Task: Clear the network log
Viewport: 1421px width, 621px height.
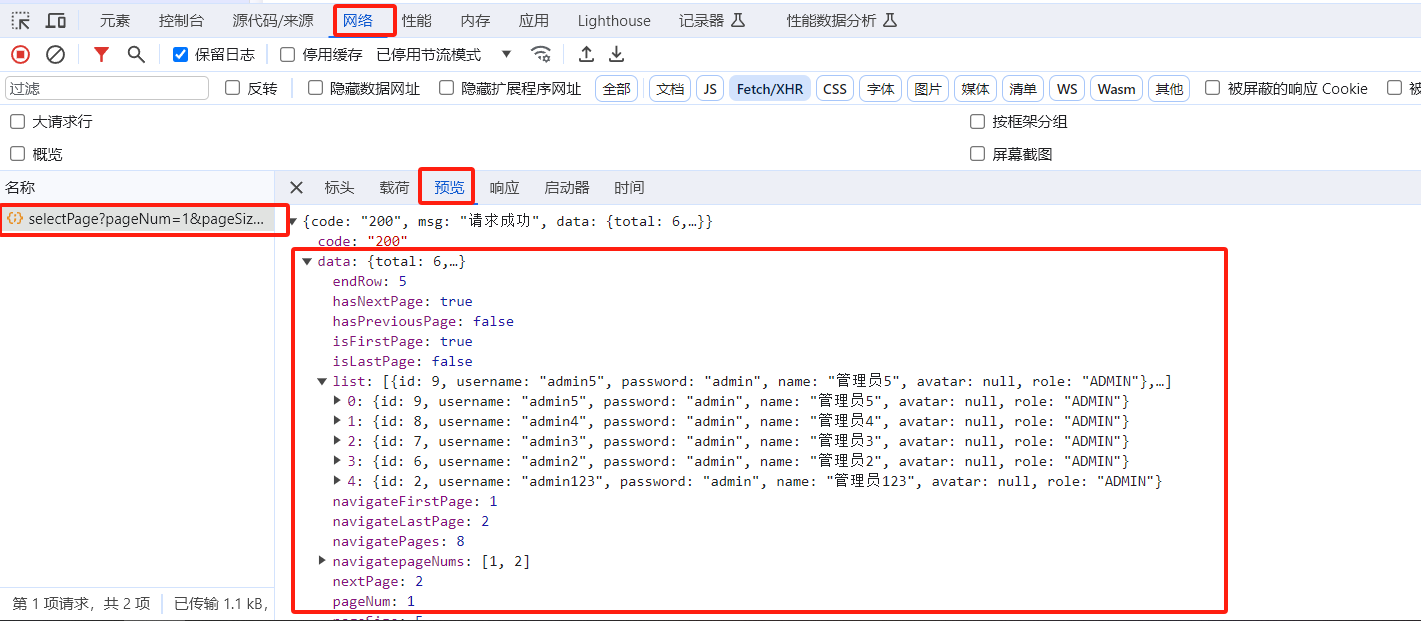Action: point(56,54)
